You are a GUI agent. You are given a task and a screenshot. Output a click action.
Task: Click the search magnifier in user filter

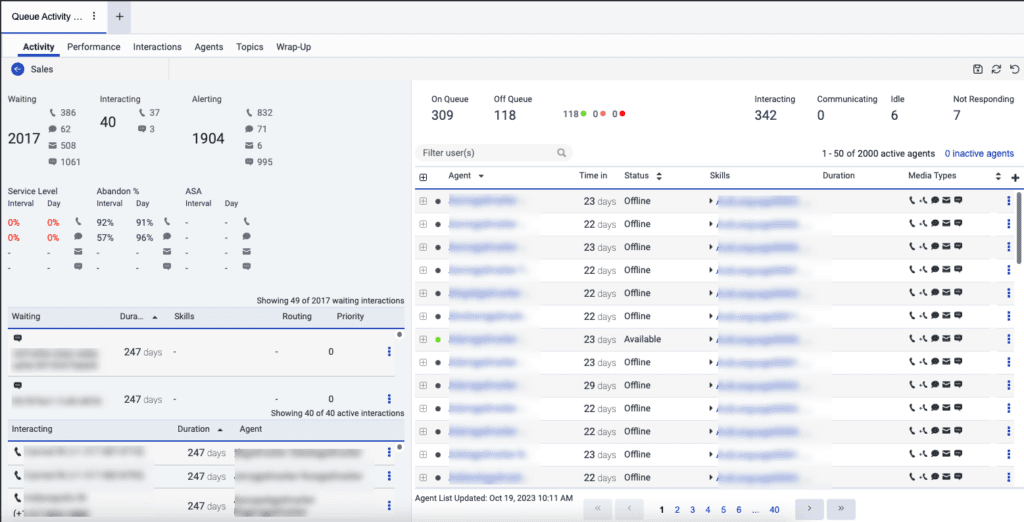point(562,153)
